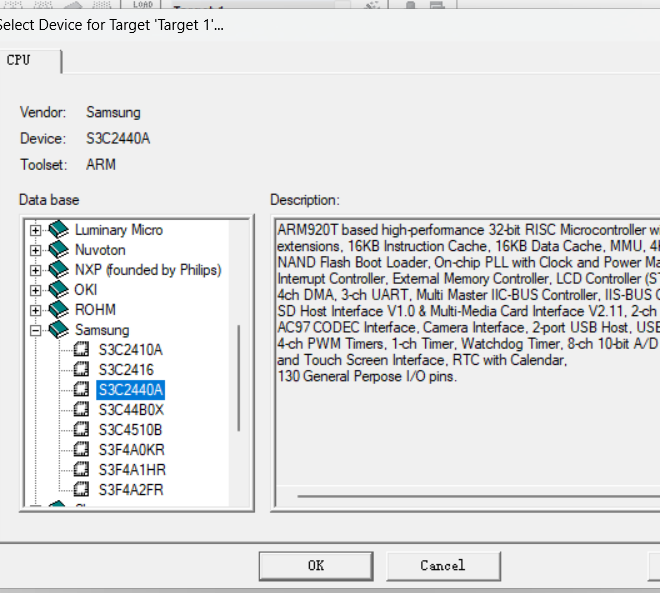
Task: Choose the S3F4A0KR device
Action: point(131,450)
